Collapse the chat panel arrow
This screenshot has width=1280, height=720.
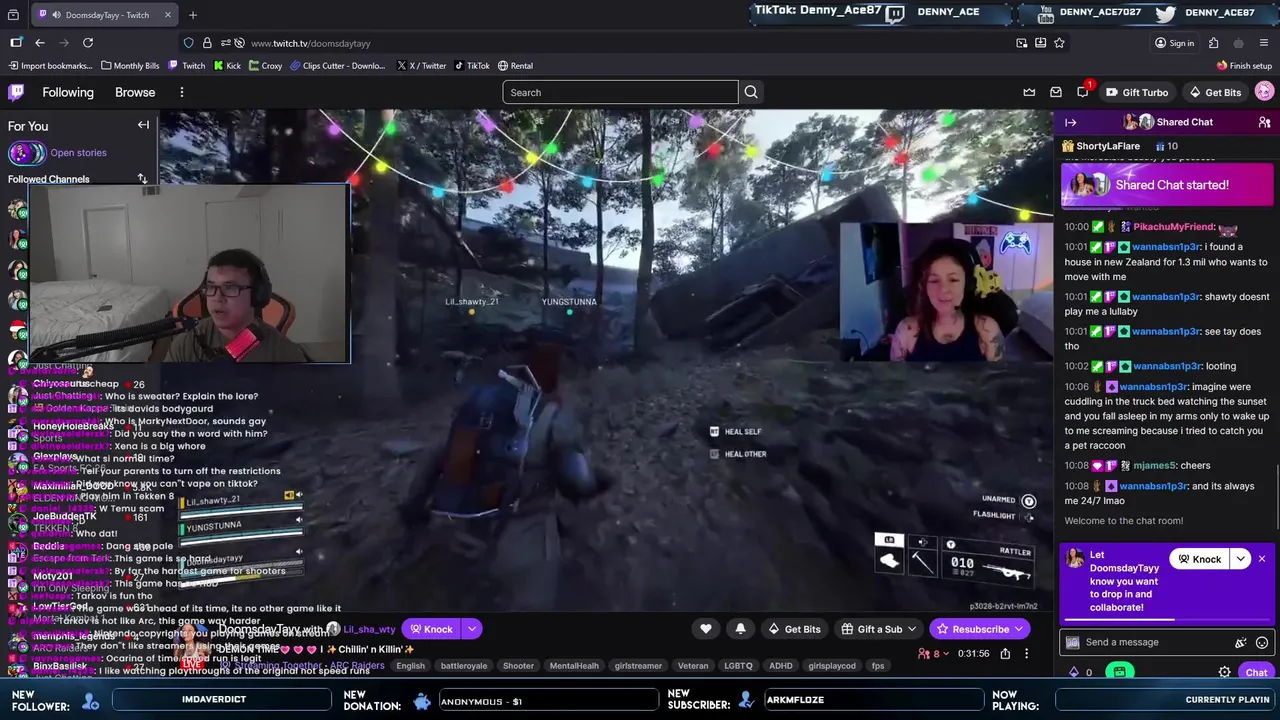(1070, 122)
